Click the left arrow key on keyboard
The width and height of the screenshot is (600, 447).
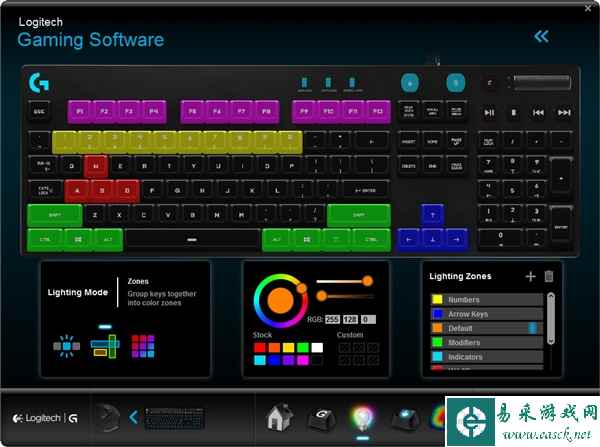click(x=409, y=240)
